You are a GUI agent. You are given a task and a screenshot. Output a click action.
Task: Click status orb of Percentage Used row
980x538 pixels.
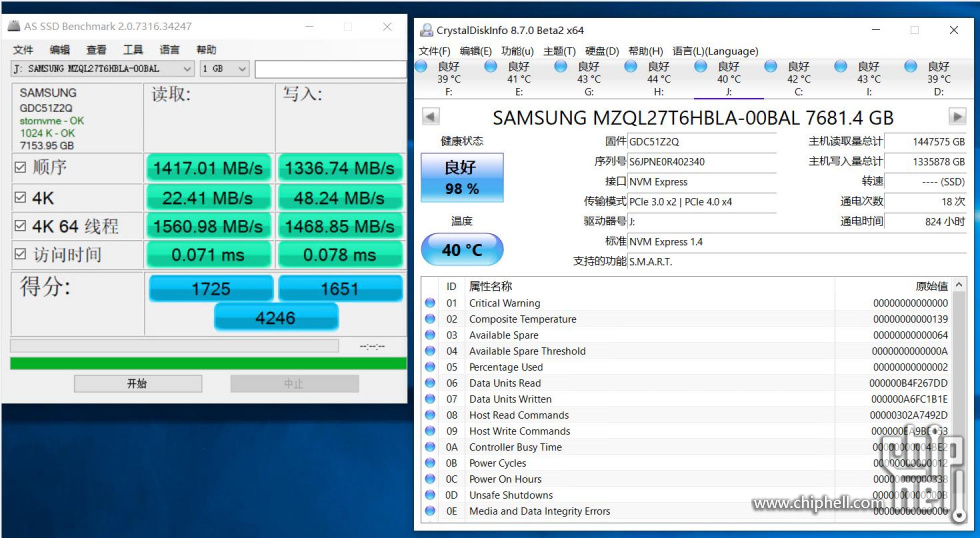coord(430,367)
